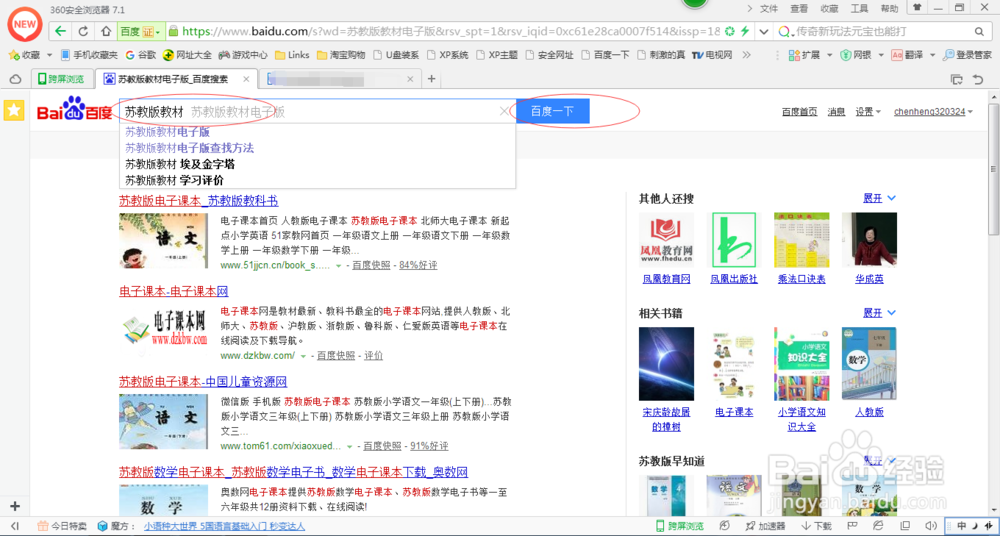Image resolution: width=1000 pixels, height=536 pixels.
Task: Open the 帮助 menu
Action: click(x=889, y=8)
